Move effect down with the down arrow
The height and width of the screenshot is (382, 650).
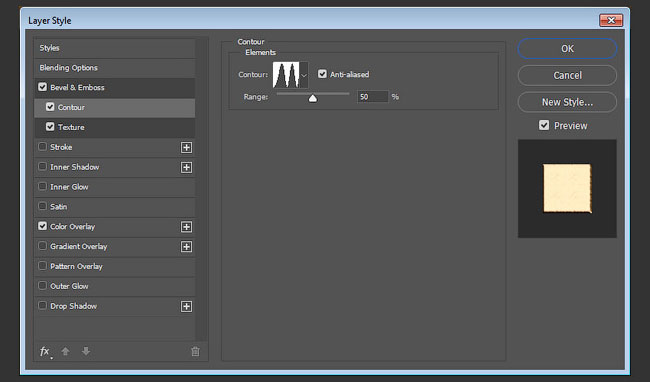pyautogui.click(x=86, y=351)
